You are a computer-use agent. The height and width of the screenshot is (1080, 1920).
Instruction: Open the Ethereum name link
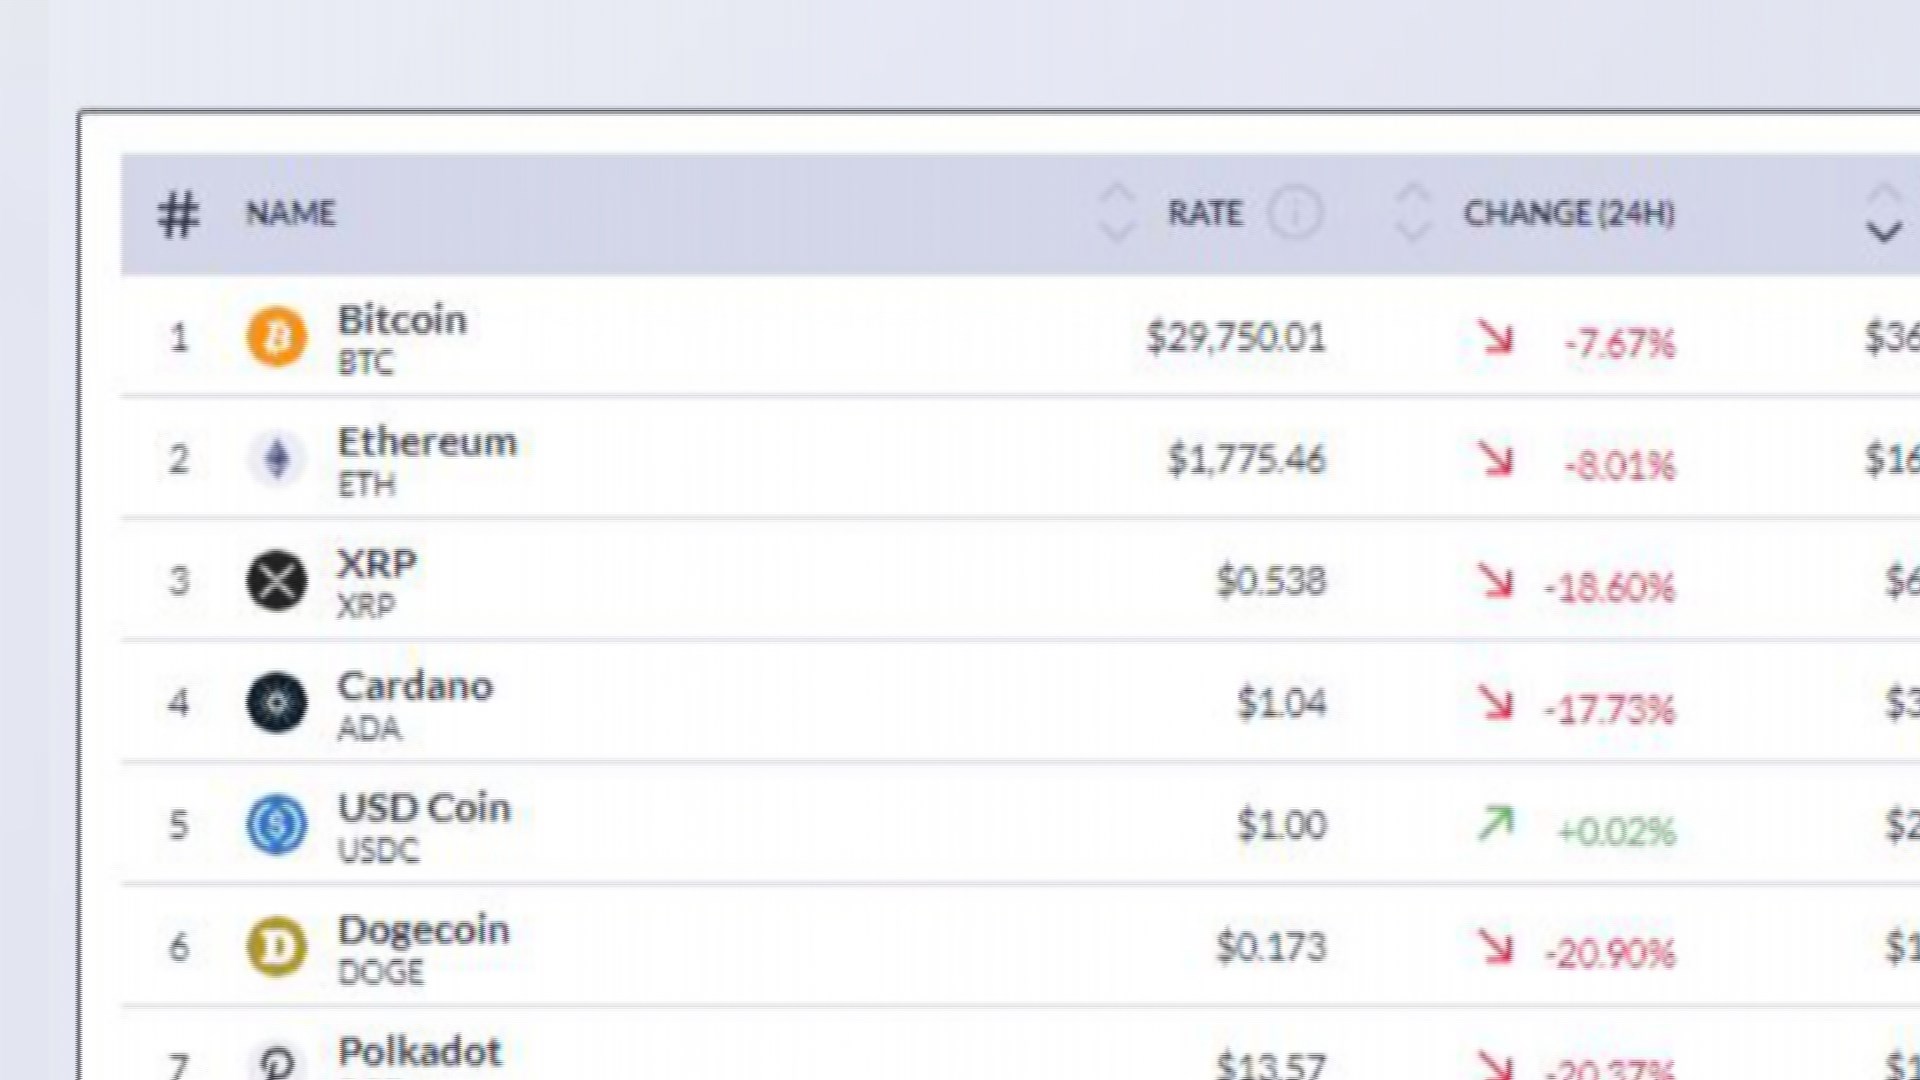click(427, 443)
